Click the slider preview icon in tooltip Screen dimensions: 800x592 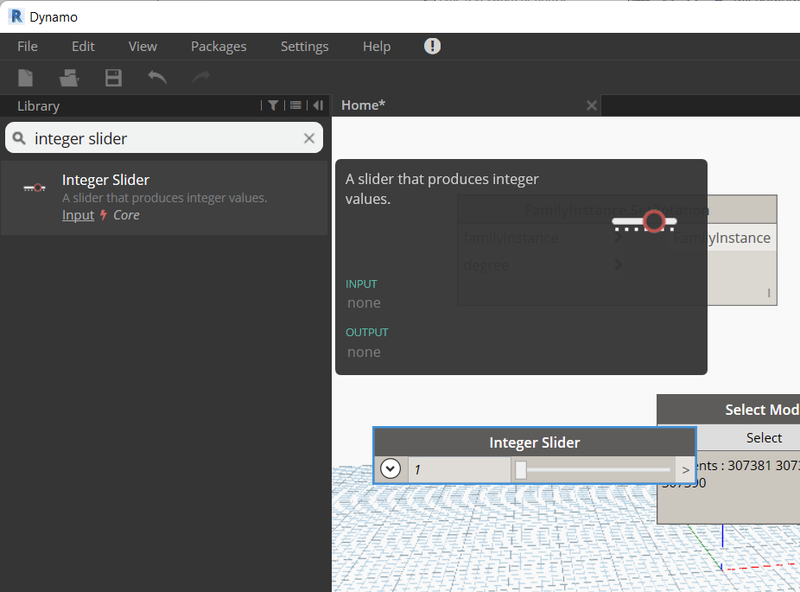[x=645, y=222]
